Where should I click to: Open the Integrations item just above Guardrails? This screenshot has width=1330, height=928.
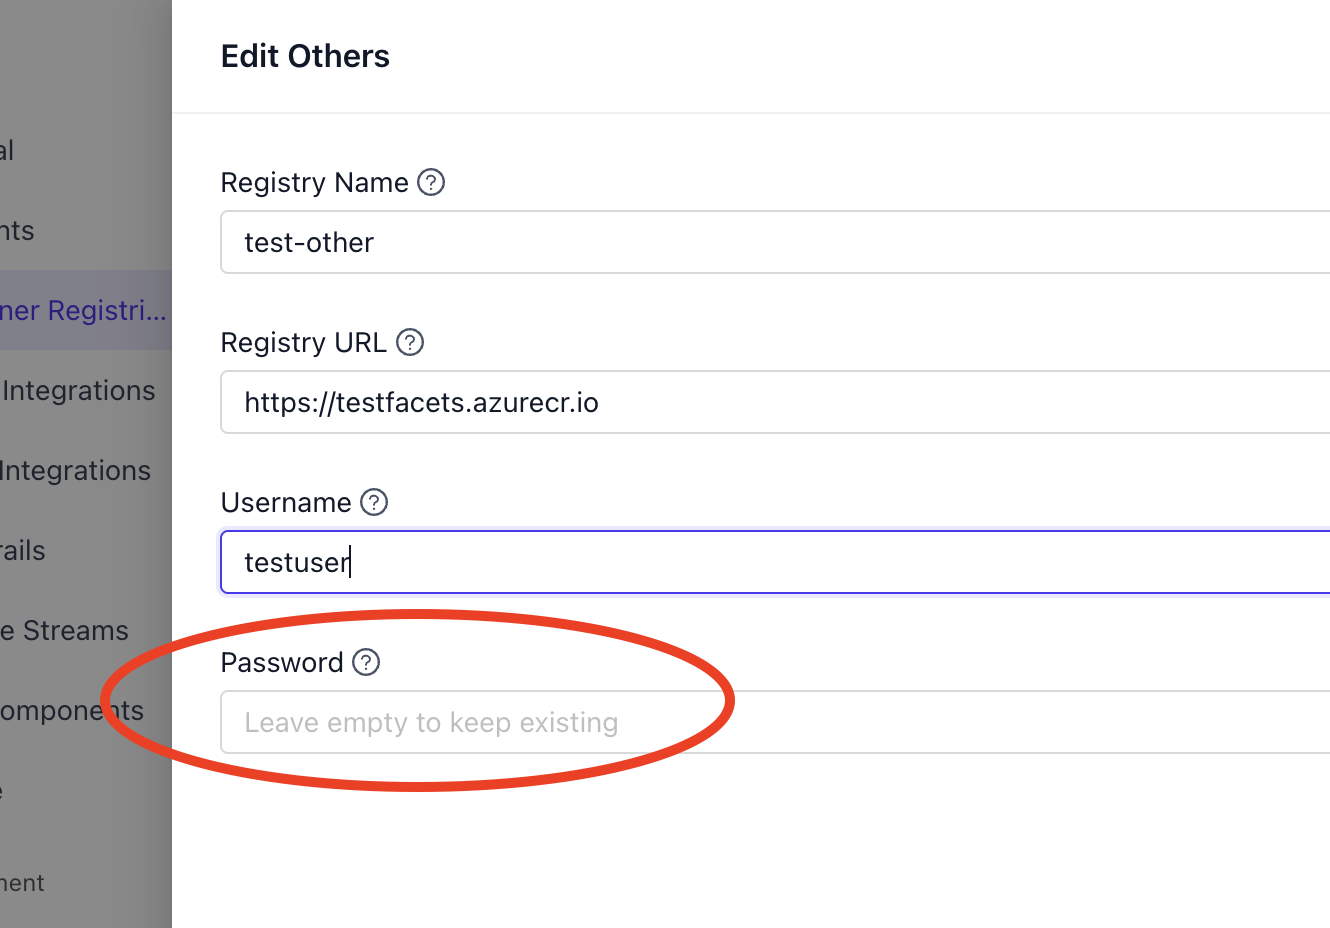click(76, 471)
